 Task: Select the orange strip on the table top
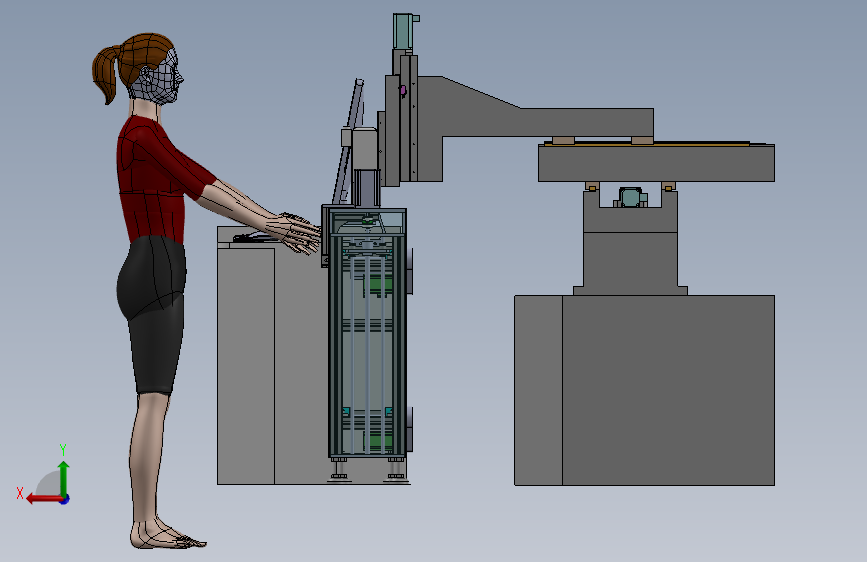tap(647, 144)
